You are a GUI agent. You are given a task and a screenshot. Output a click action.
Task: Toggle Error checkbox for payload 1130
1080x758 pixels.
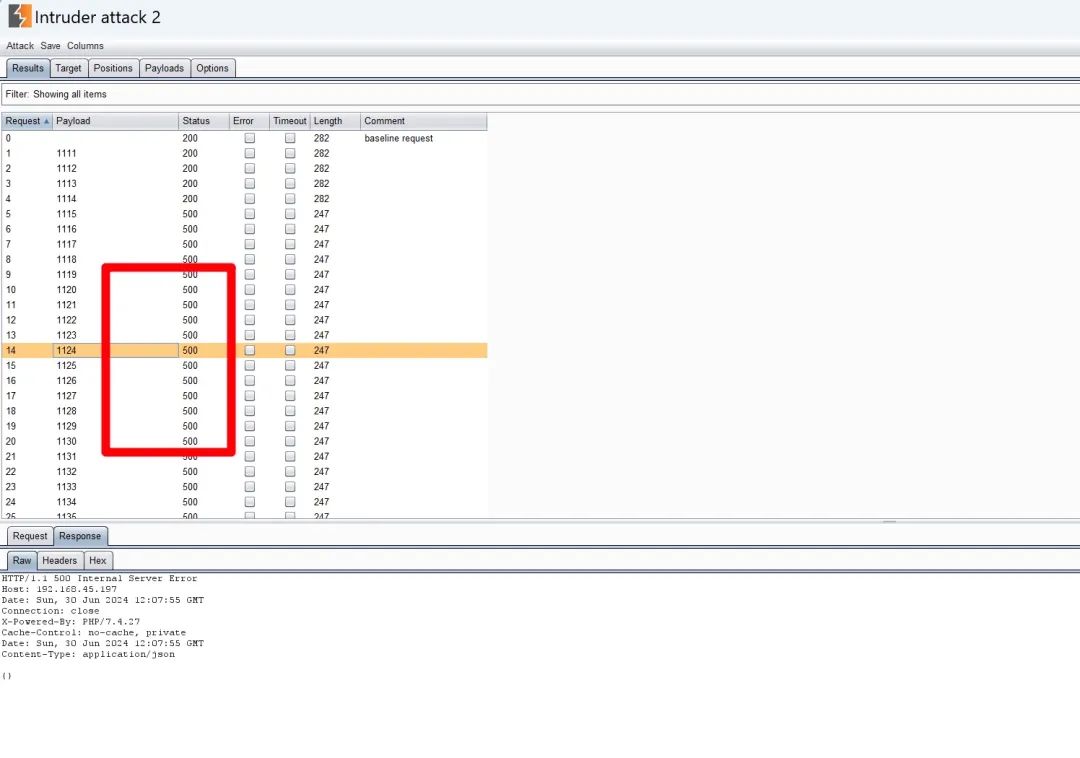(x=250, y=441)
